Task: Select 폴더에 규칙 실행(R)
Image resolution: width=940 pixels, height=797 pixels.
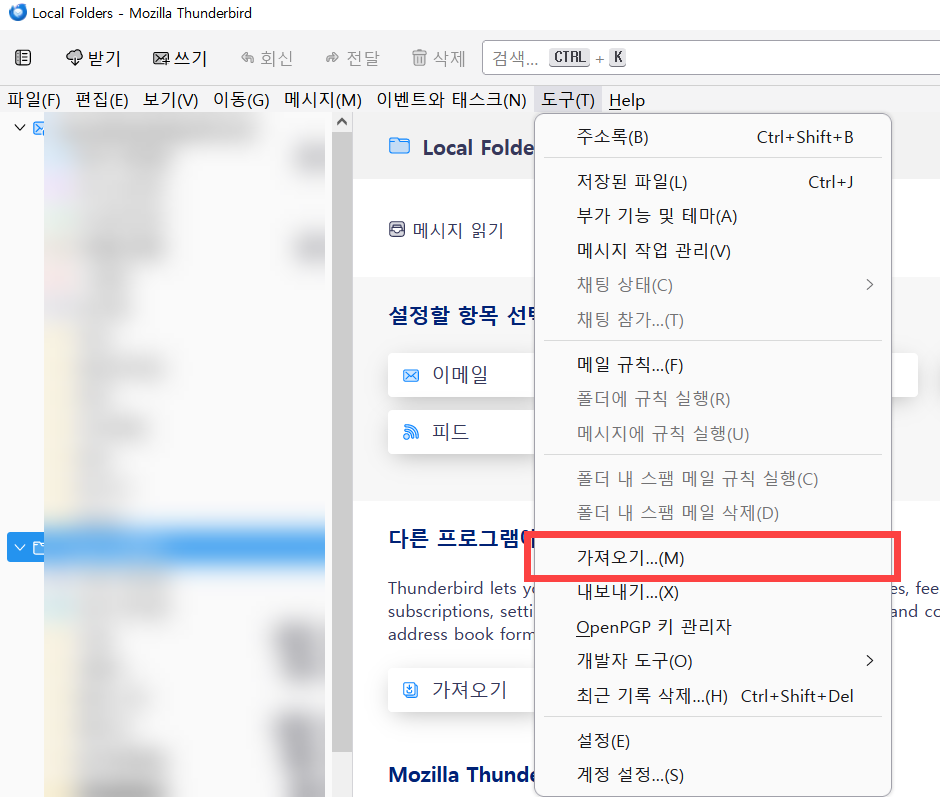Action: [x=713, y=399]
